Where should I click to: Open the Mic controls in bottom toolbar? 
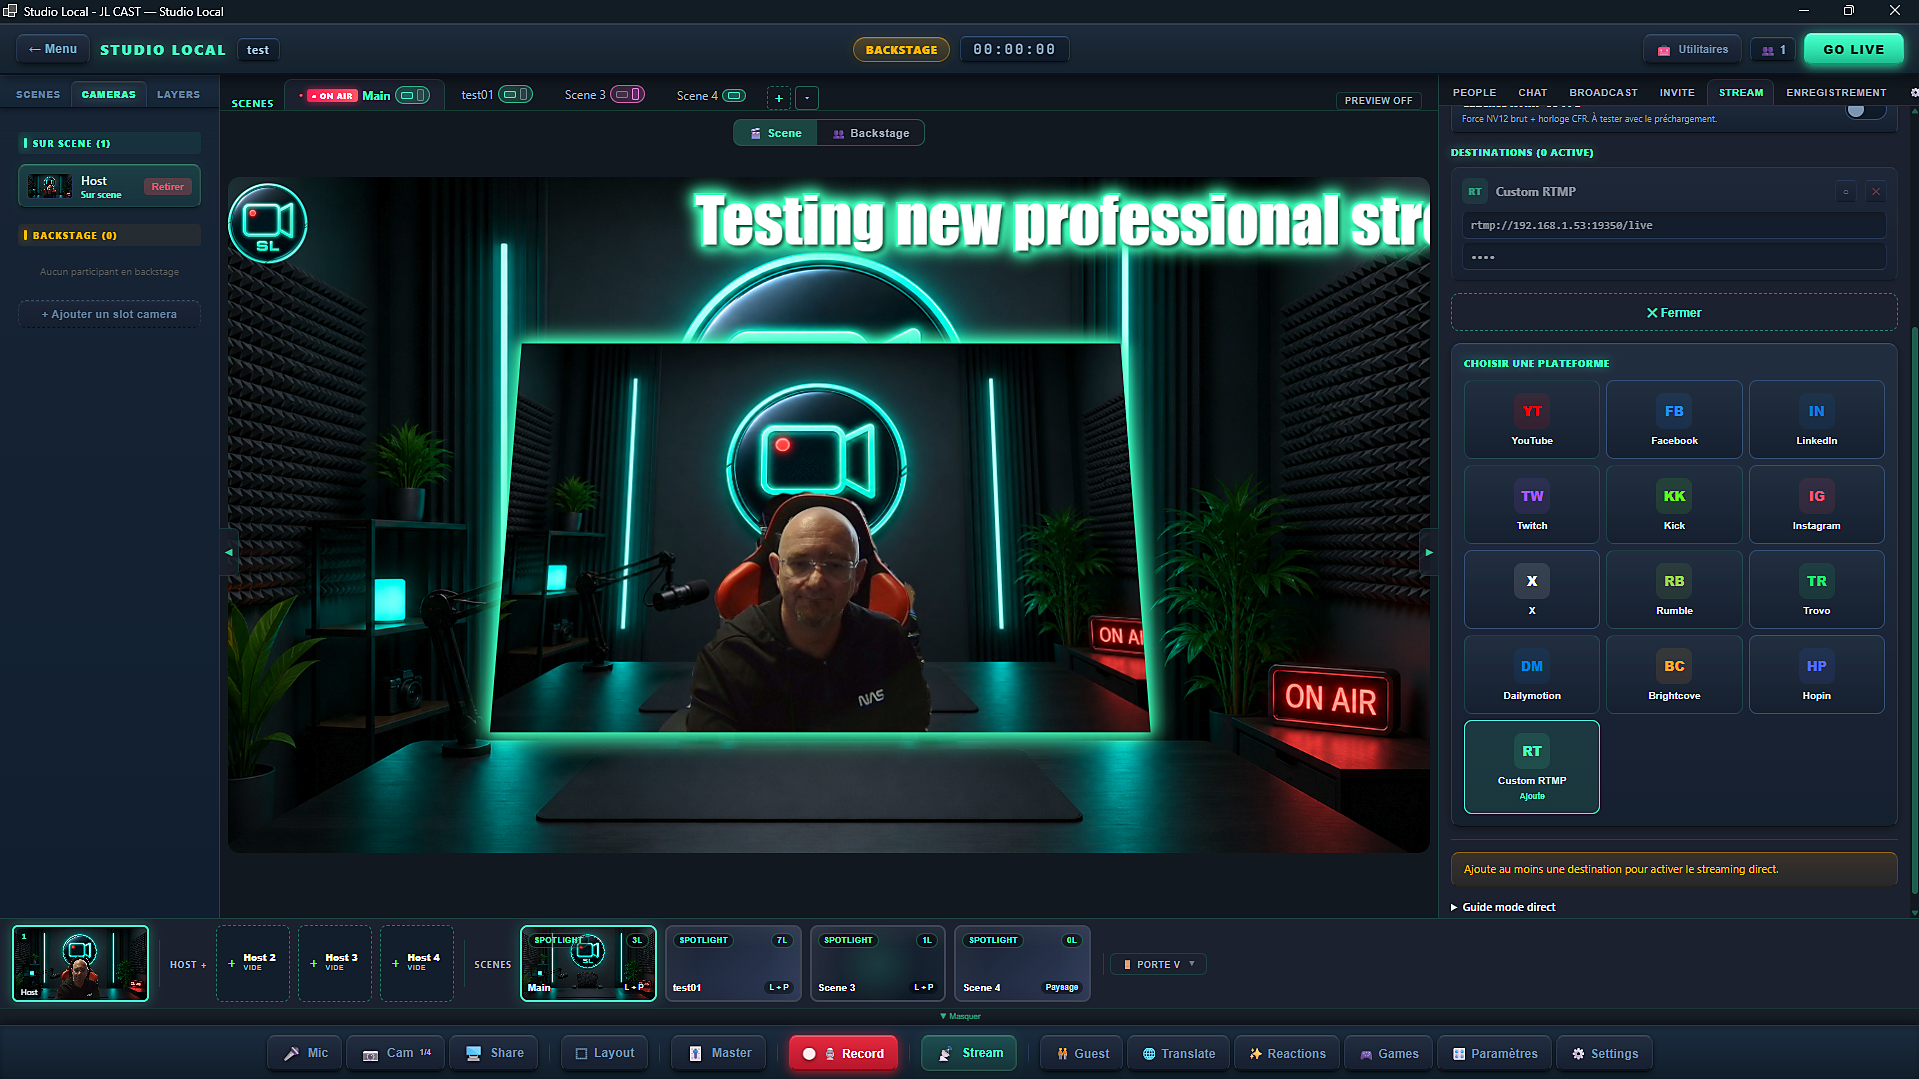305,1053
